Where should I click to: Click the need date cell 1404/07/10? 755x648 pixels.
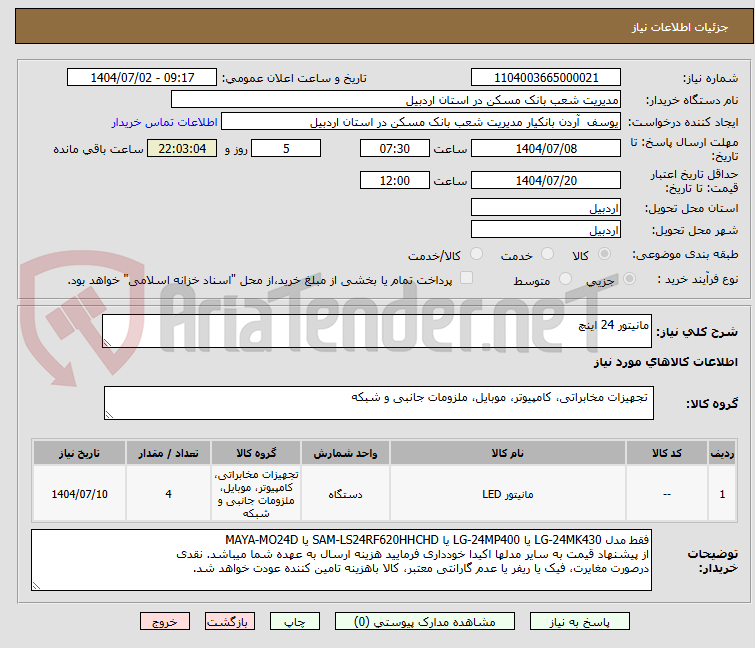click(x=79, y=494)
